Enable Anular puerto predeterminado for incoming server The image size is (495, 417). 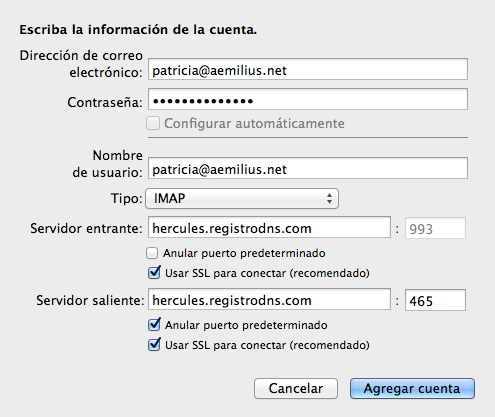[x=152, y=253]
